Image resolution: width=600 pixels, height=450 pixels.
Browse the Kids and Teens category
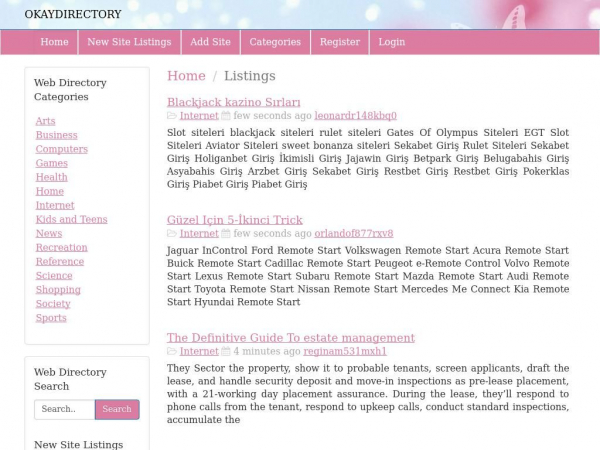72,220
